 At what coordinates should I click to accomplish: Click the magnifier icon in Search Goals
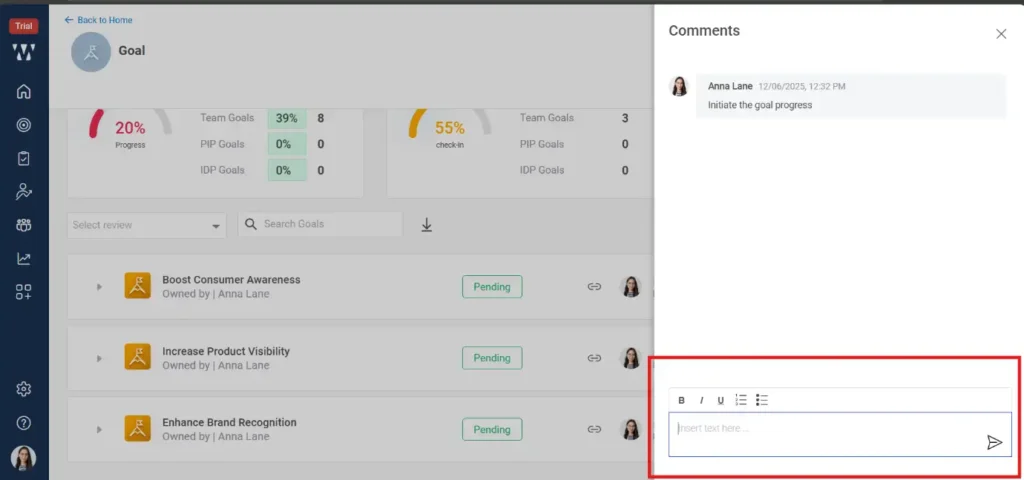click(250, 224)
